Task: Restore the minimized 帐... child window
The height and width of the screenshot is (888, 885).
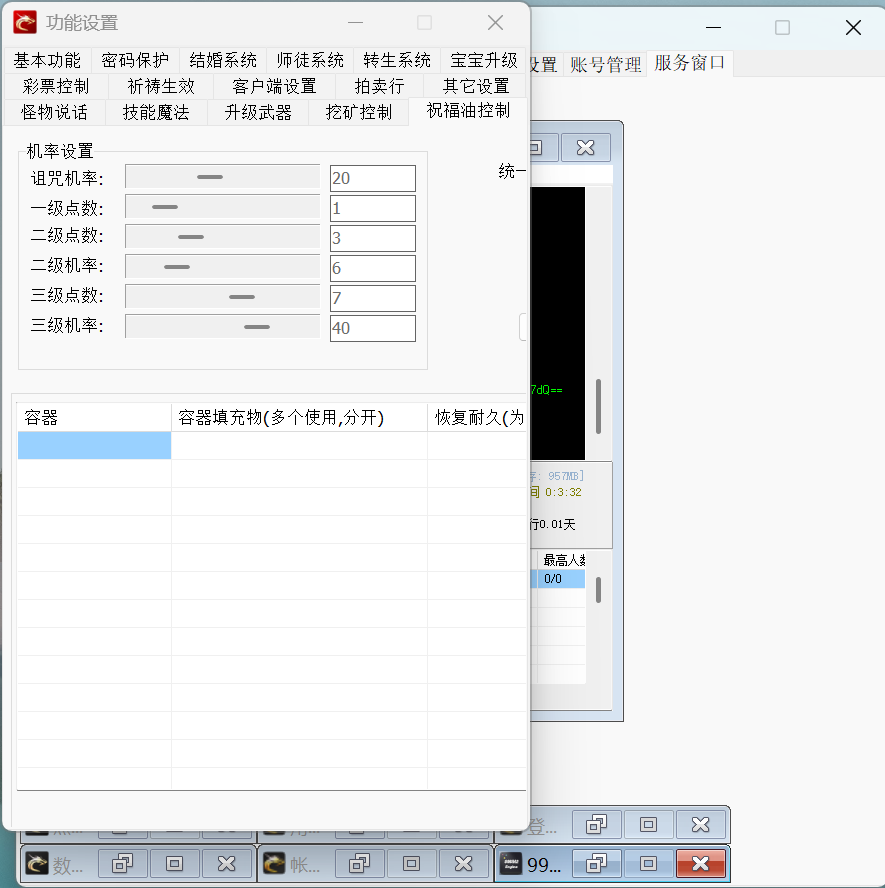Action: (360, 864)
